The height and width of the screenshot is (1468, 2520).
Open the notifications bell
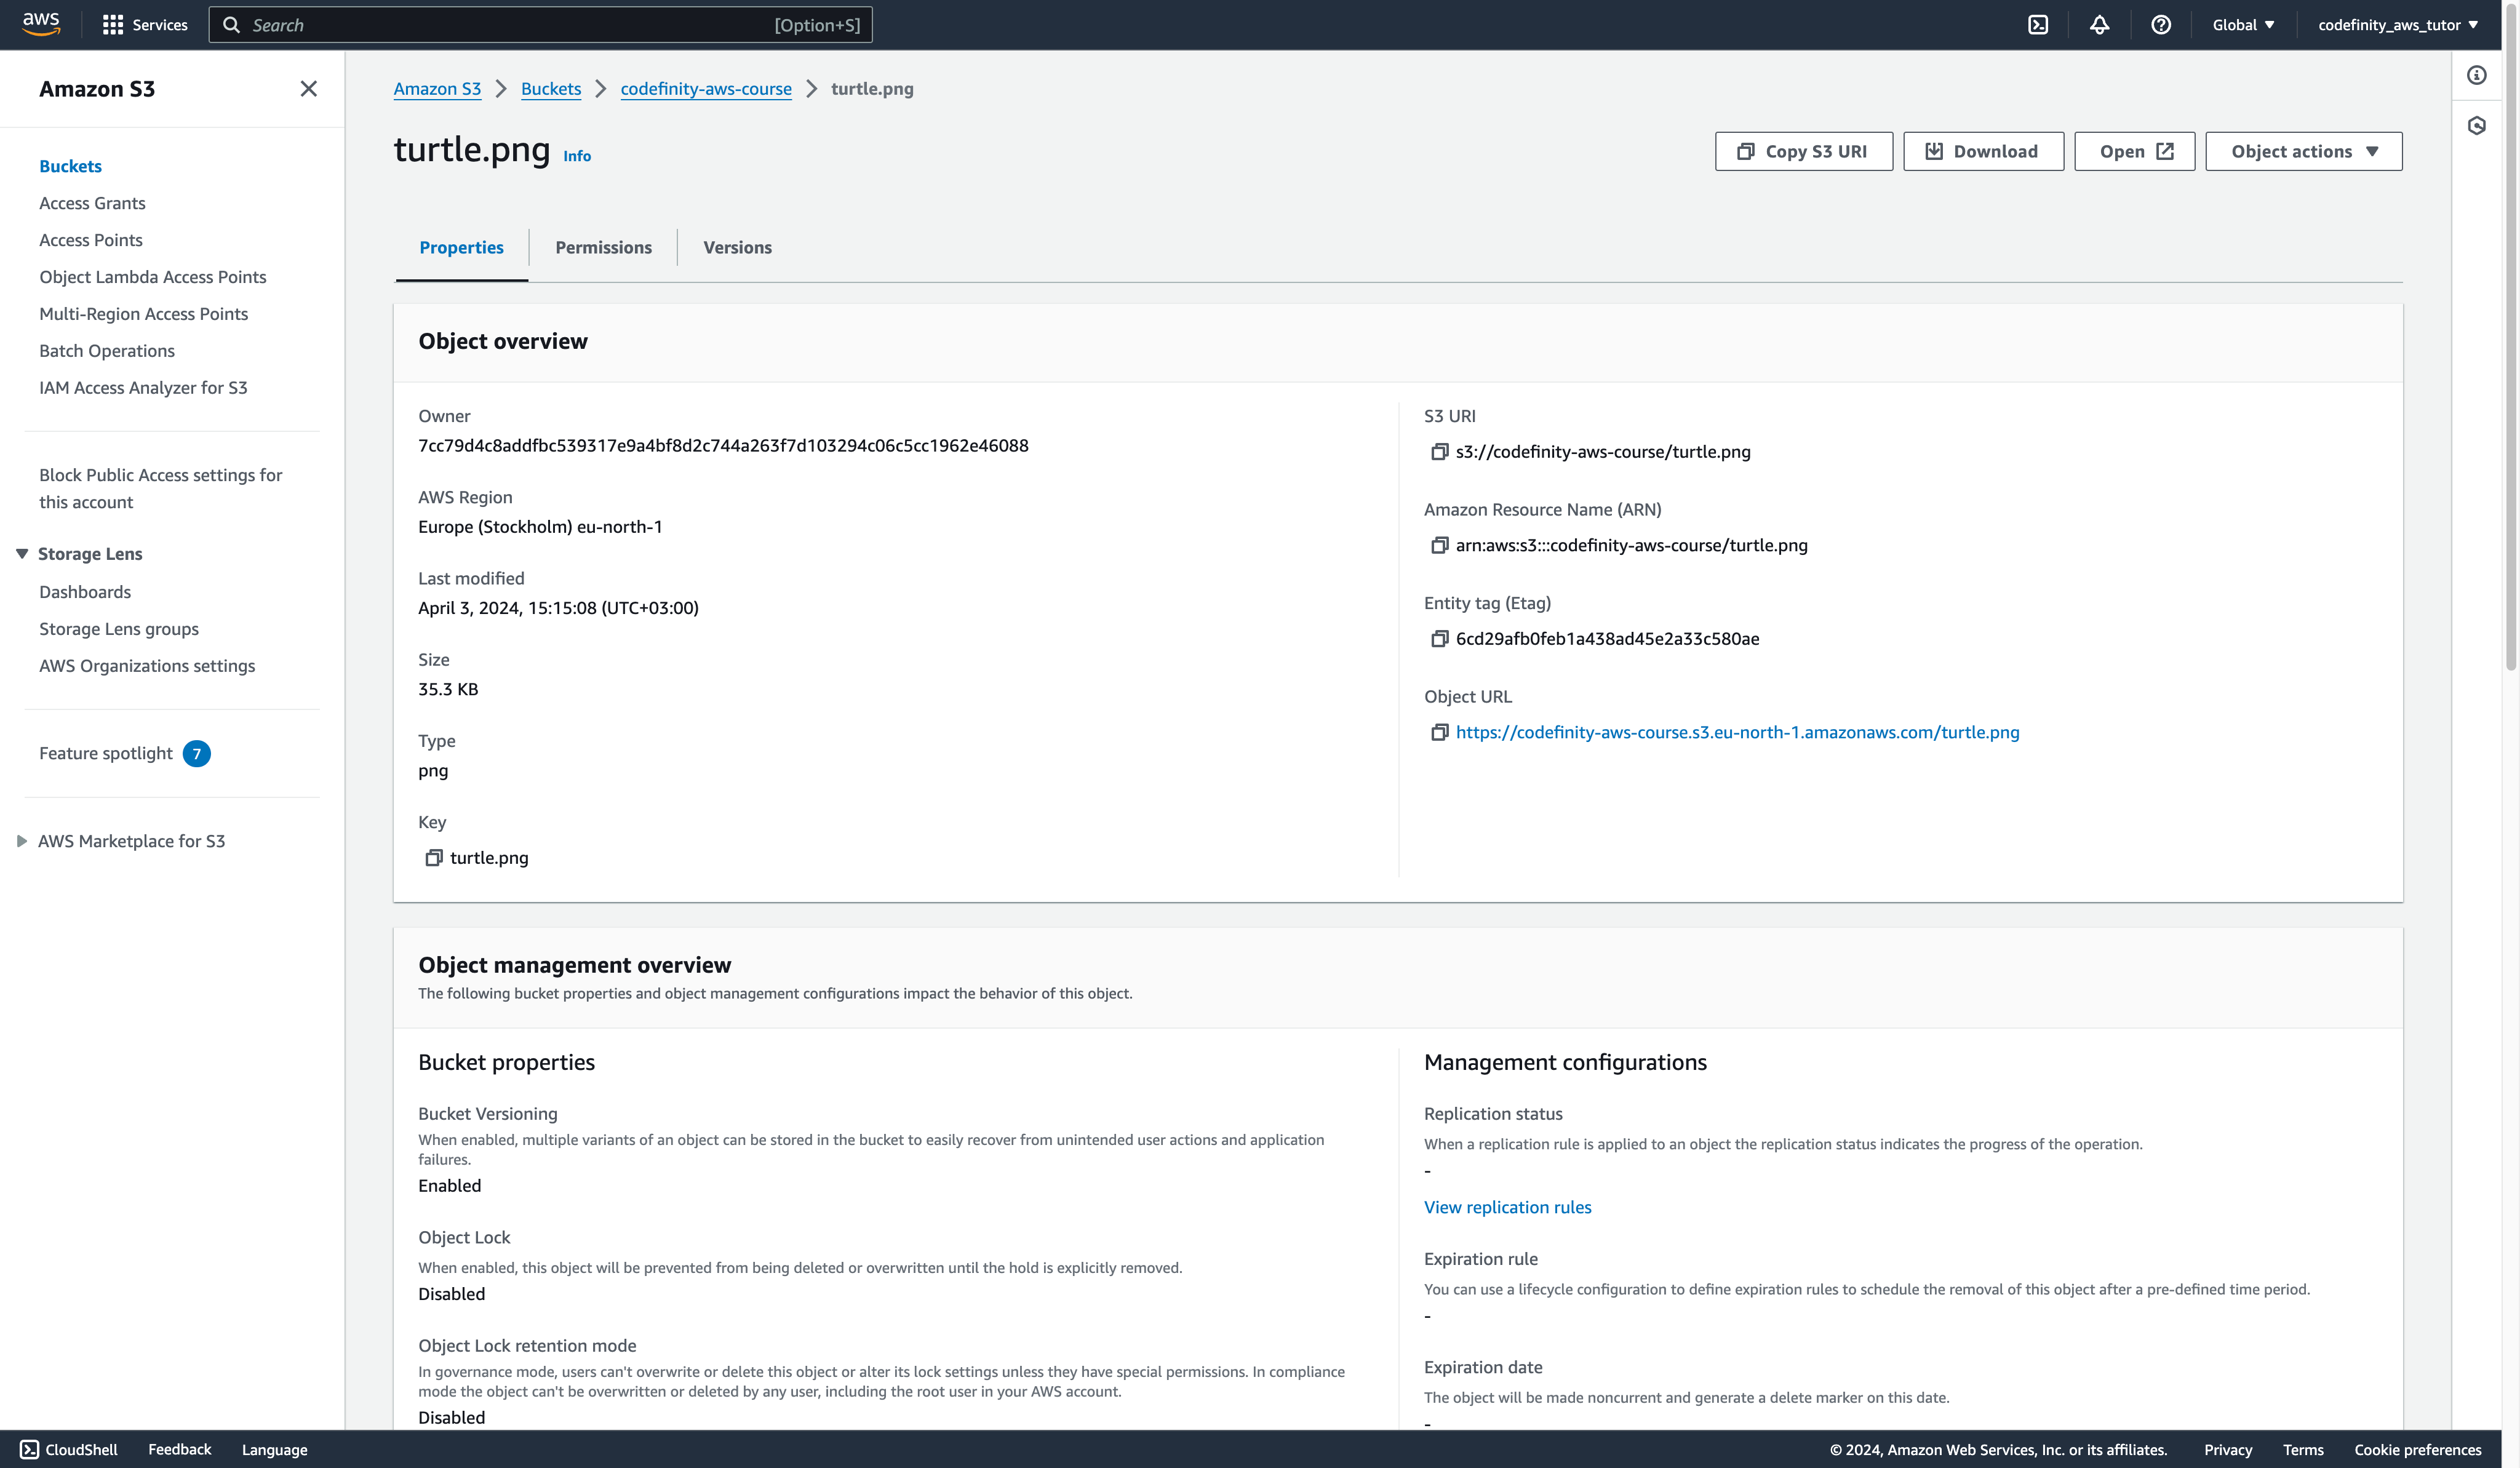tap(2099, 25)
